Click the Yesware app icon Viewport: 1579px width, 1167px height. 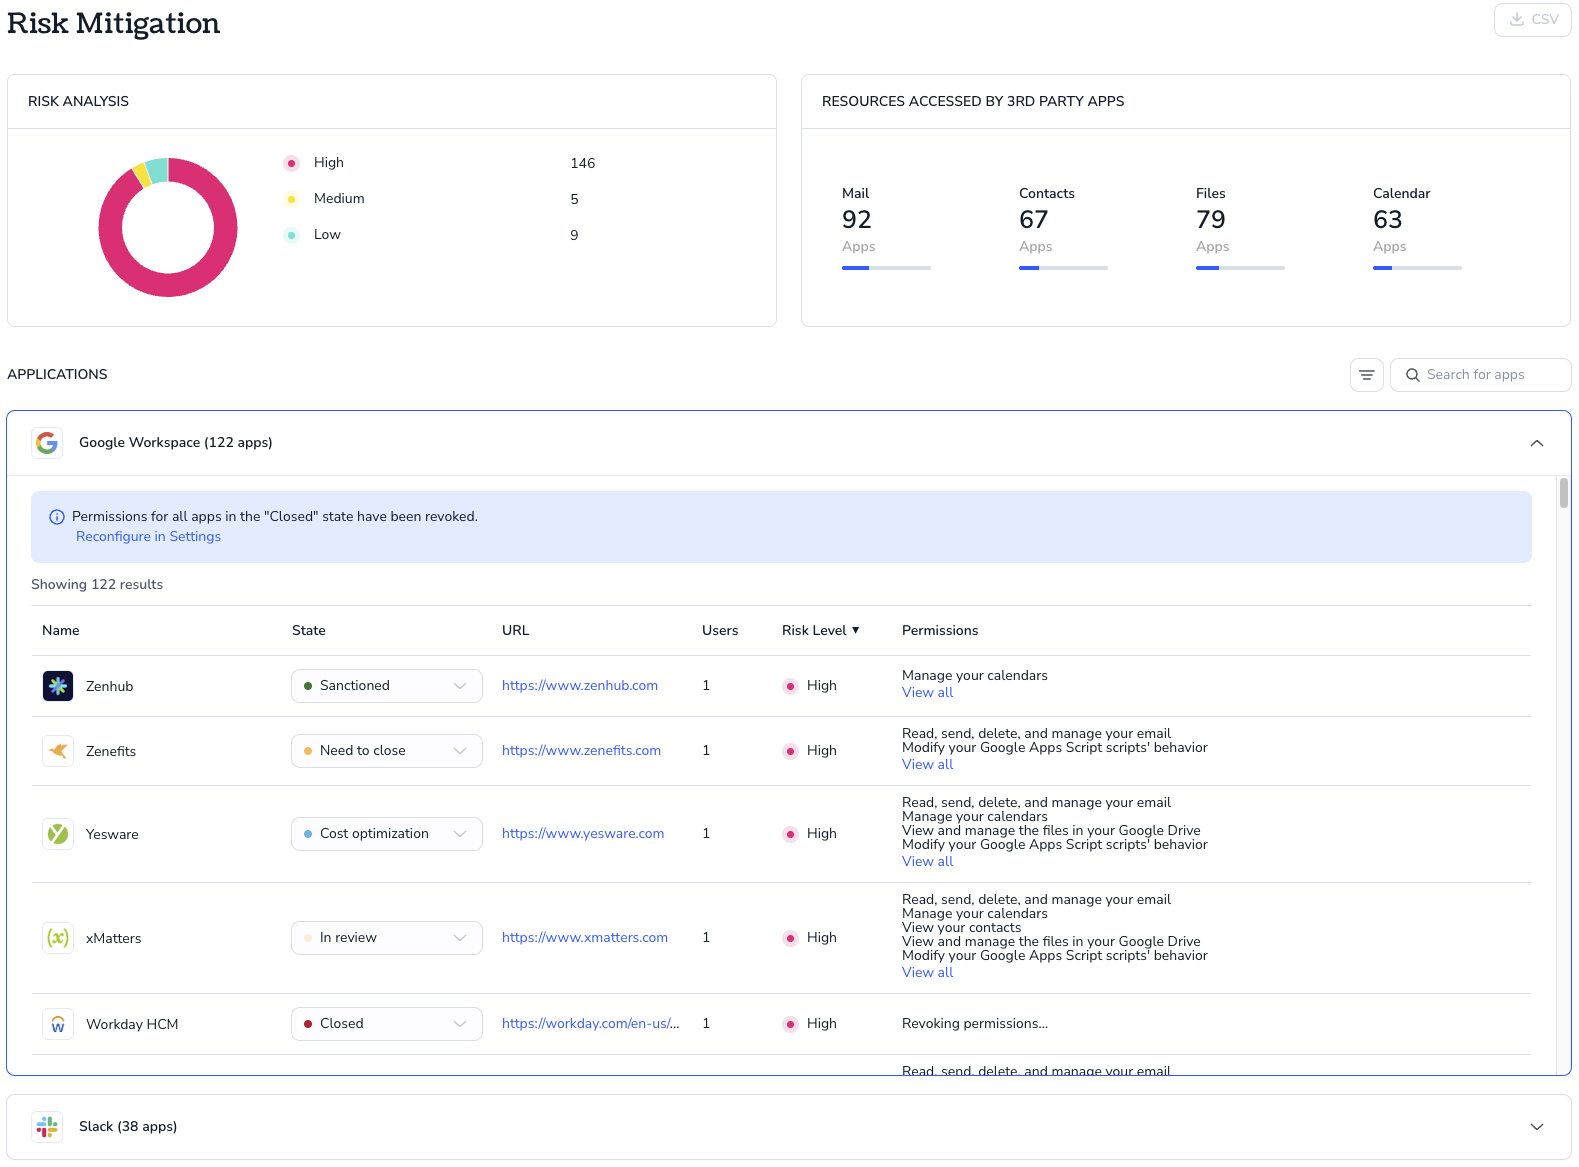[58, 834]
